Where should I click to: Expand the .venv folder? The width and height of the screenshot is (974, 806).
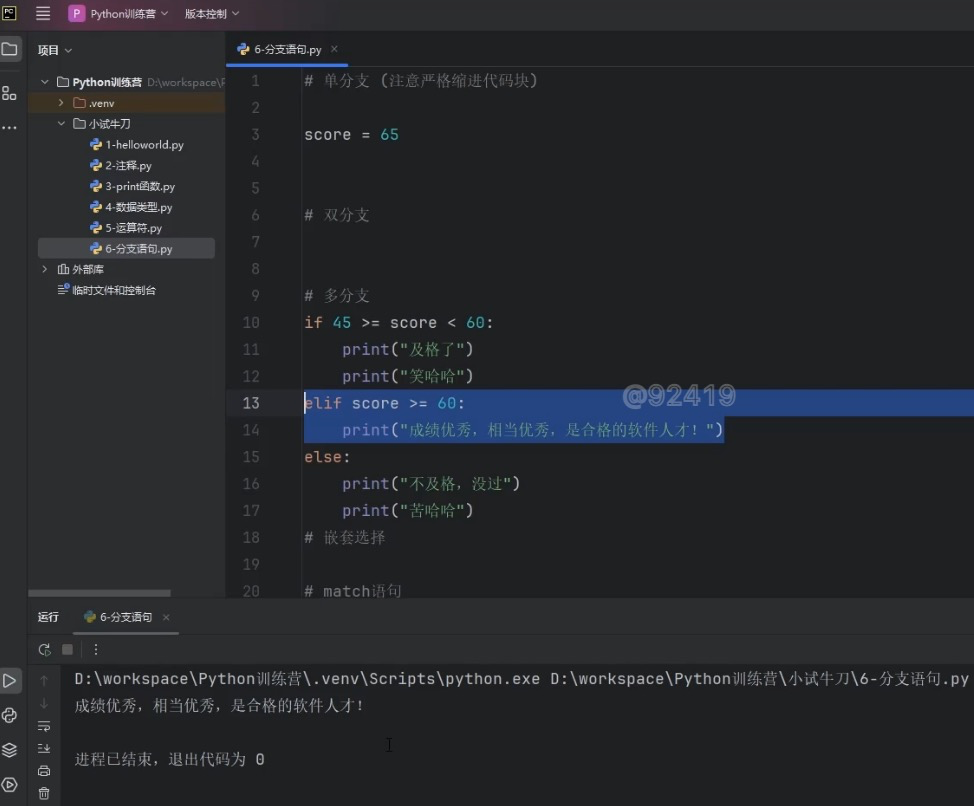61,102
